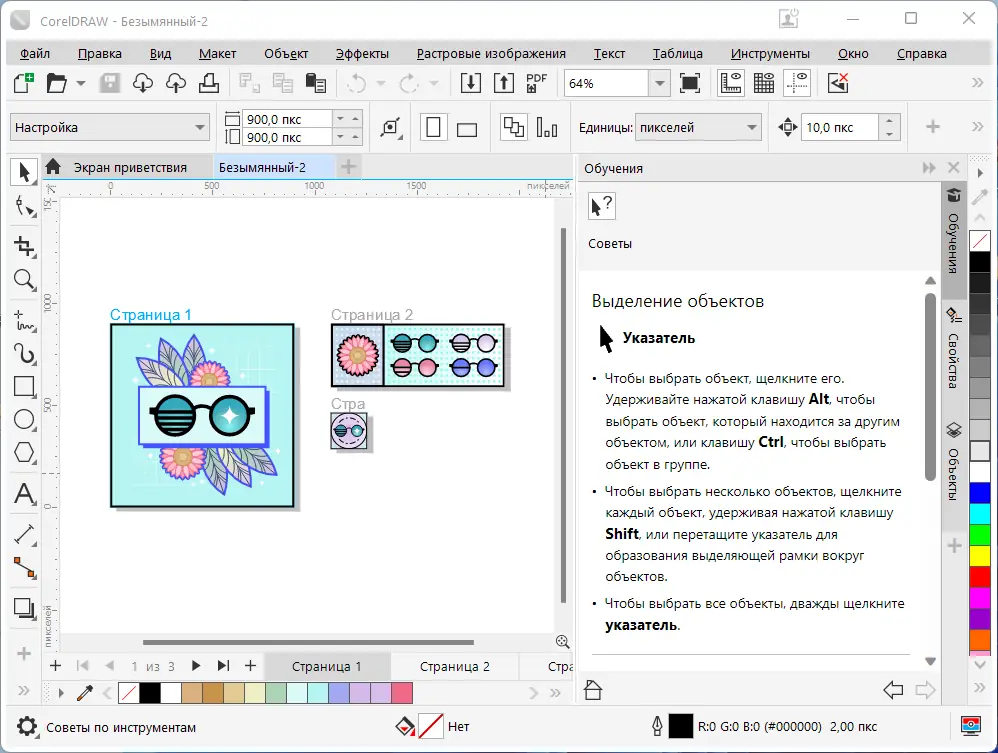998x753 pixels.
Task: Open the Эффекты menu
Action: pyautogui.click(x=362, y=54)
